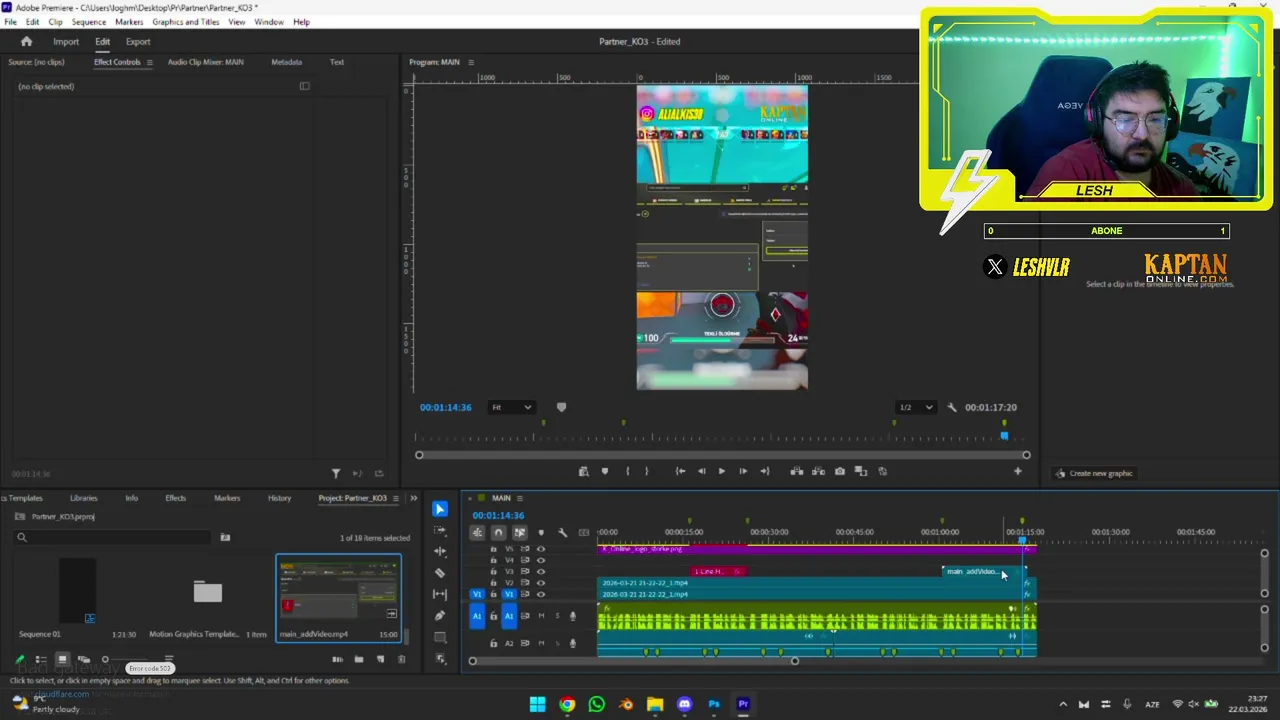The width and height of the screenshot is (1280, 720).
Task: Click trash Clear icon in Project panel
Action: (x=402, y=659)
